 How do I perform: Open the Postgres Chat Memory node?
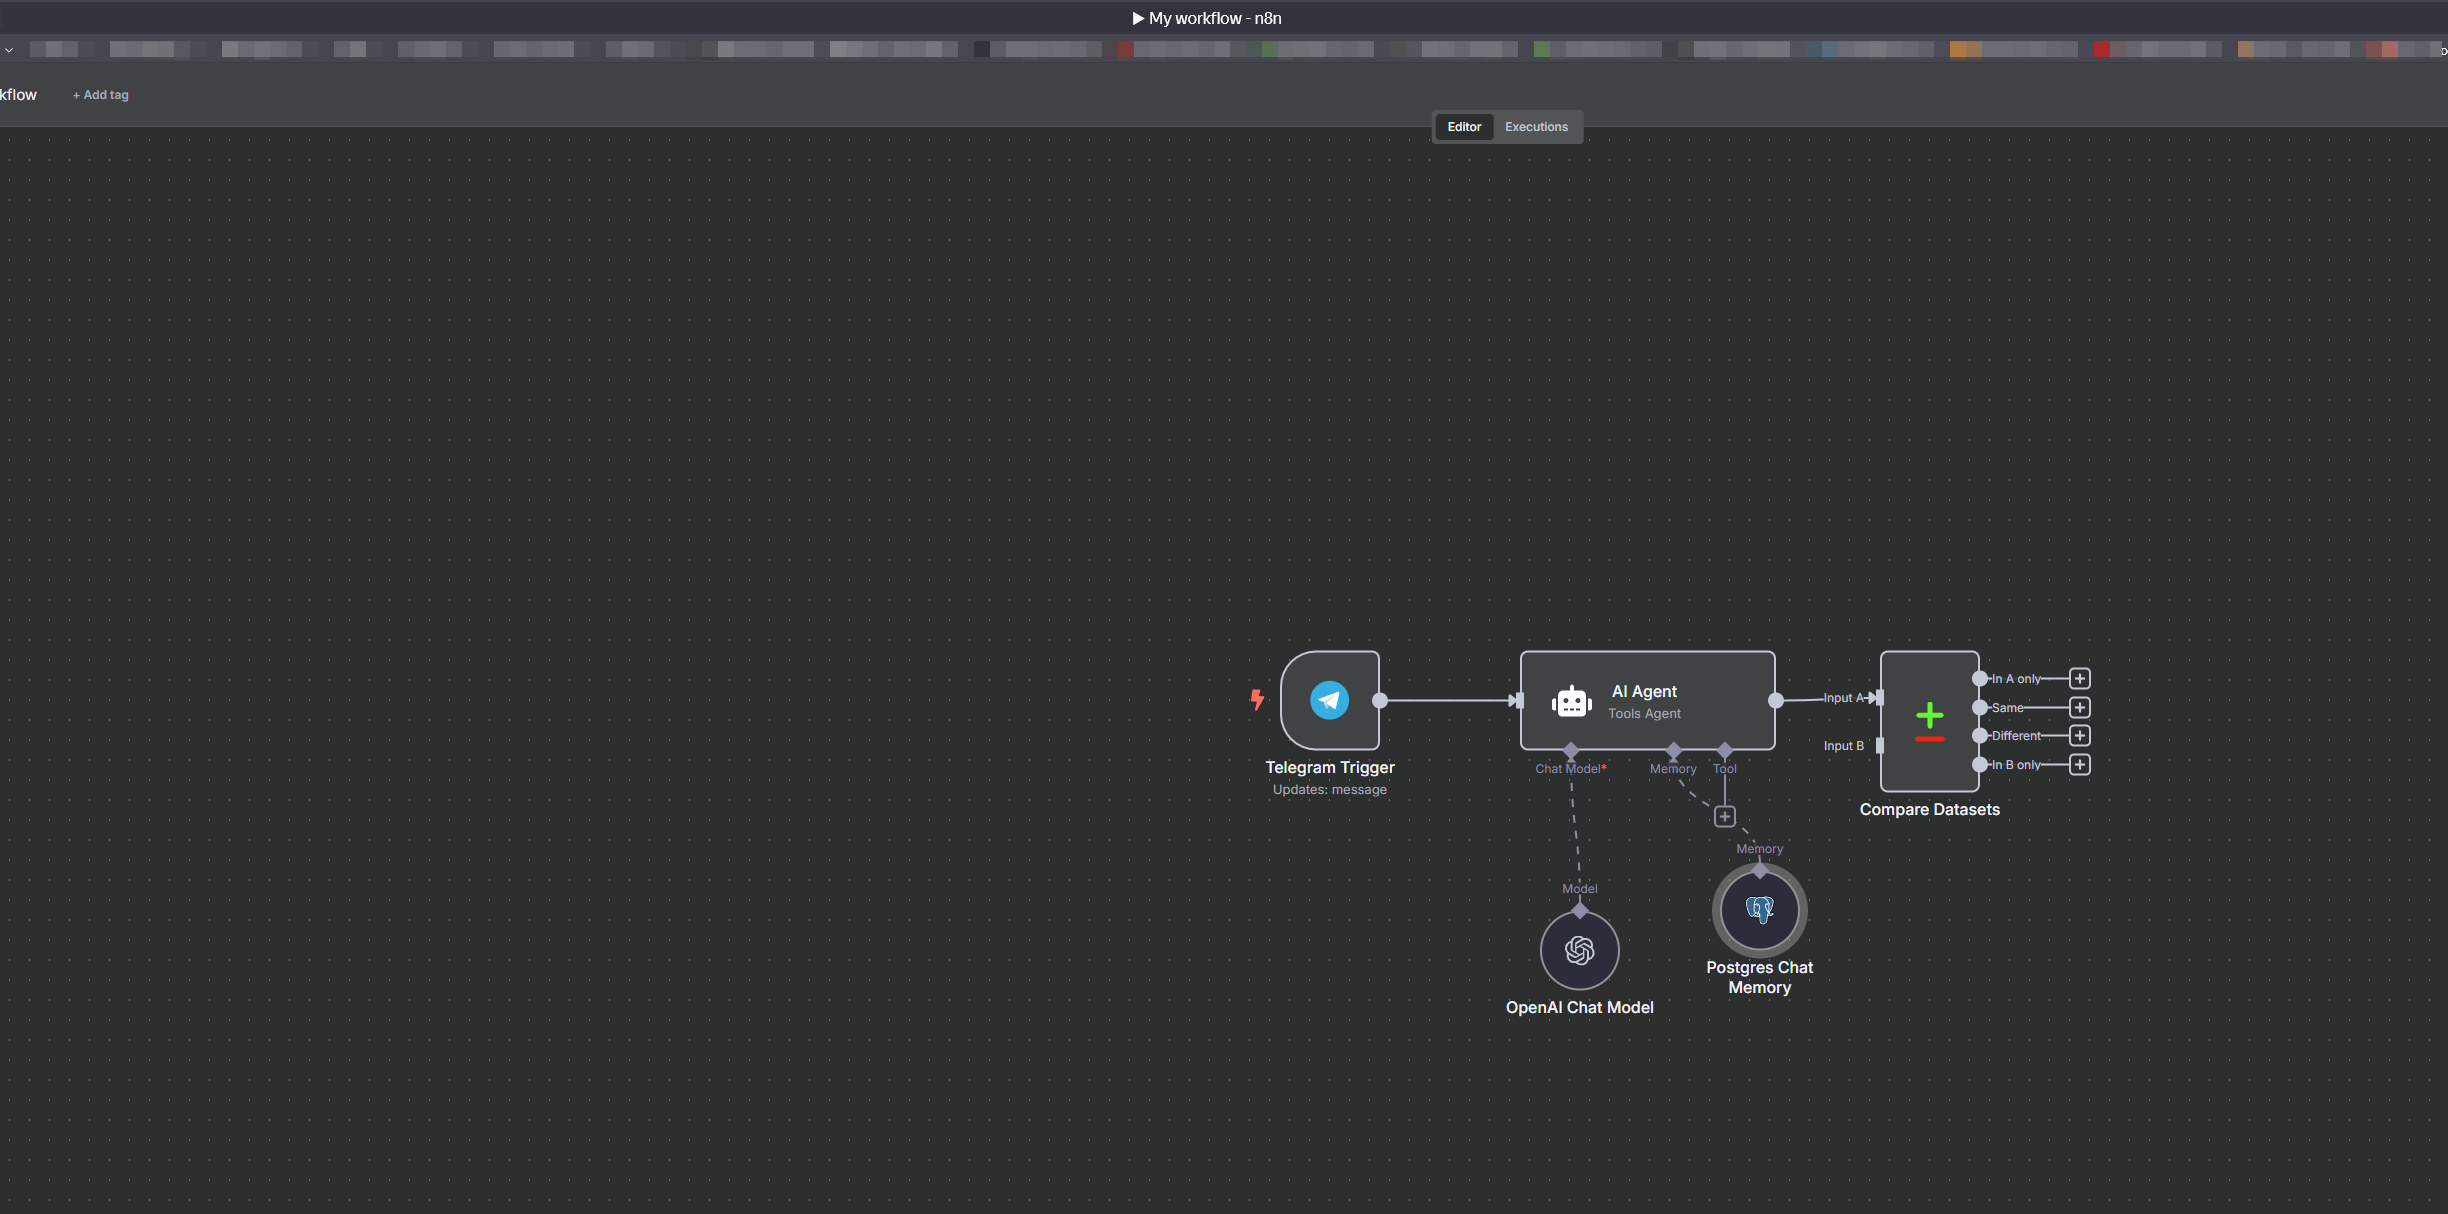click(1759, 910)
